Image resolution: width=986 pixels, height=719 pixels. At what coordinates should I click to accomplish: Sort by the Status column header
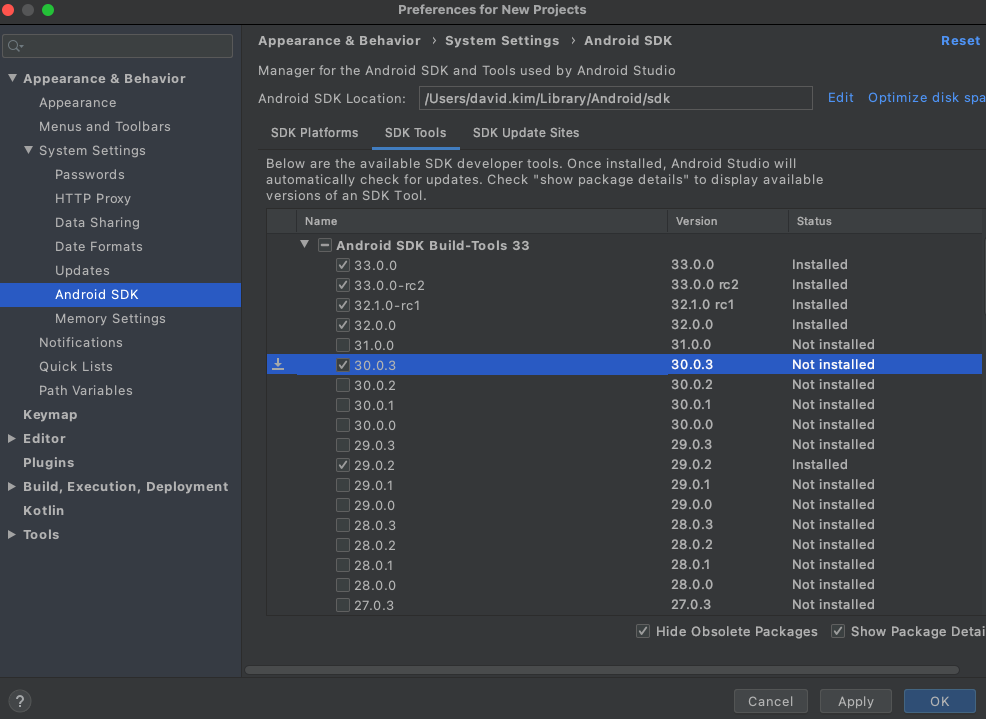click(x=885, y=221)
